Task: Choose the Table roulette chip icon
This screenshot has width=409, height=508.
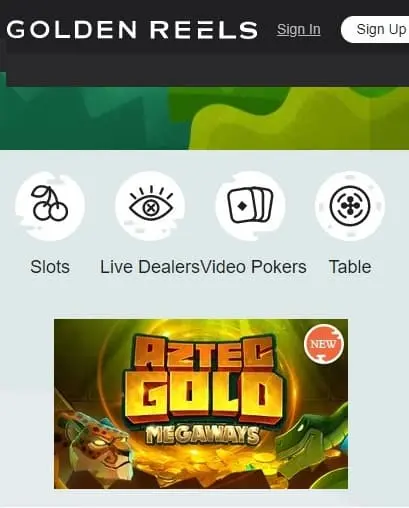Action: point(350,206)
